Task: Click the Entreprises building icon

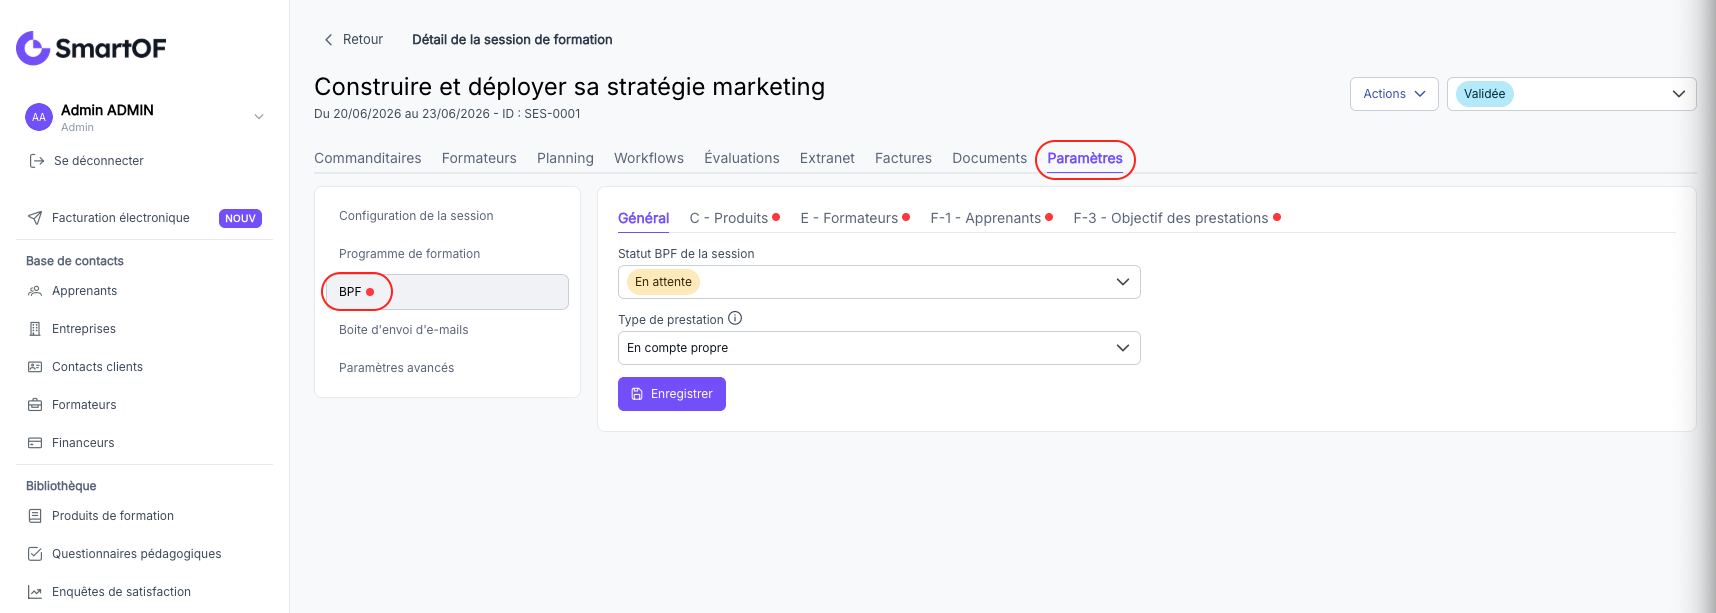Action: coord(35,329)
